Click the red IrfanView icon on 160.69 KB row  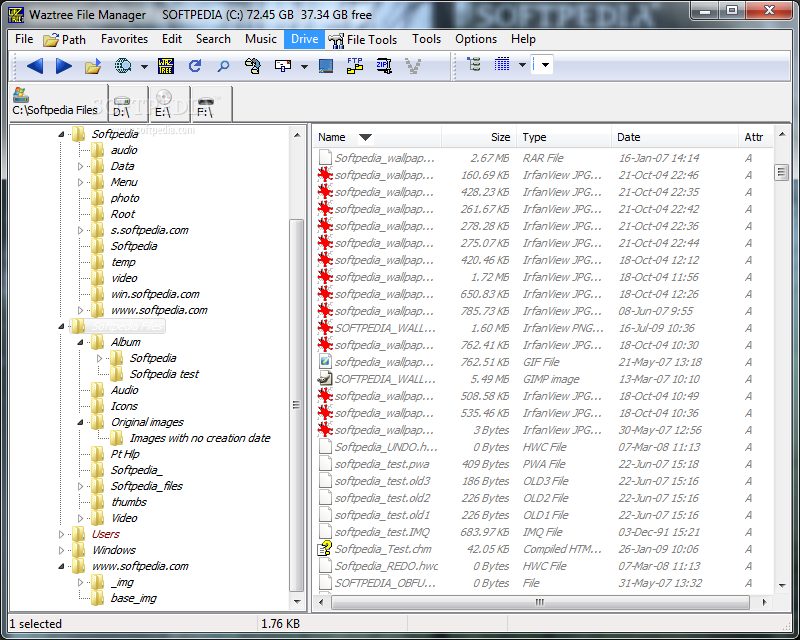(x=325, y=175)
